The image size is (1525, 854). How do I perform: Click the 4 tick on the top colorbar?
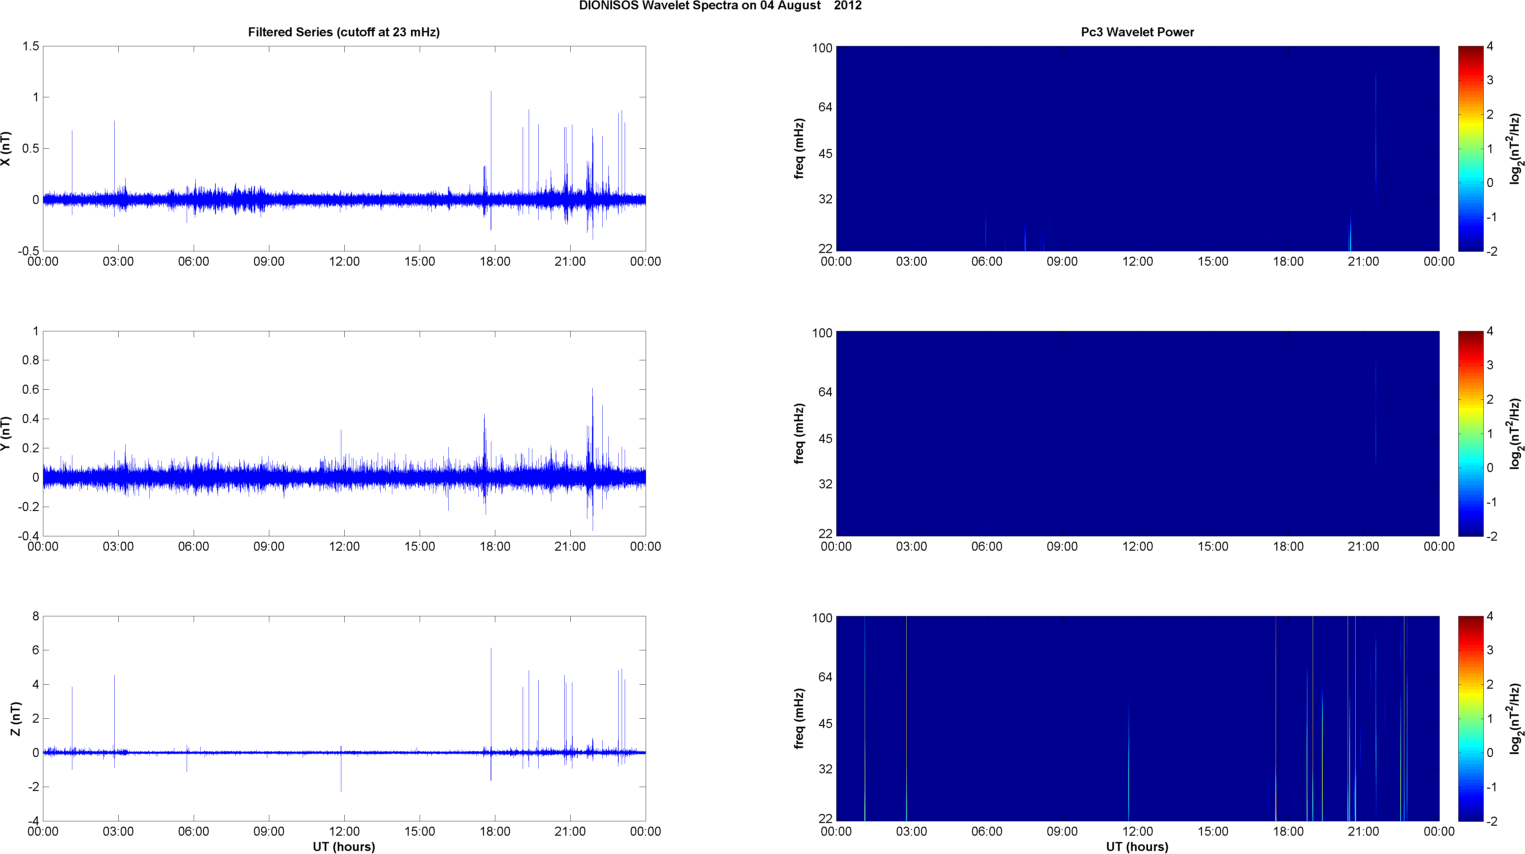tap(1490, 46)
